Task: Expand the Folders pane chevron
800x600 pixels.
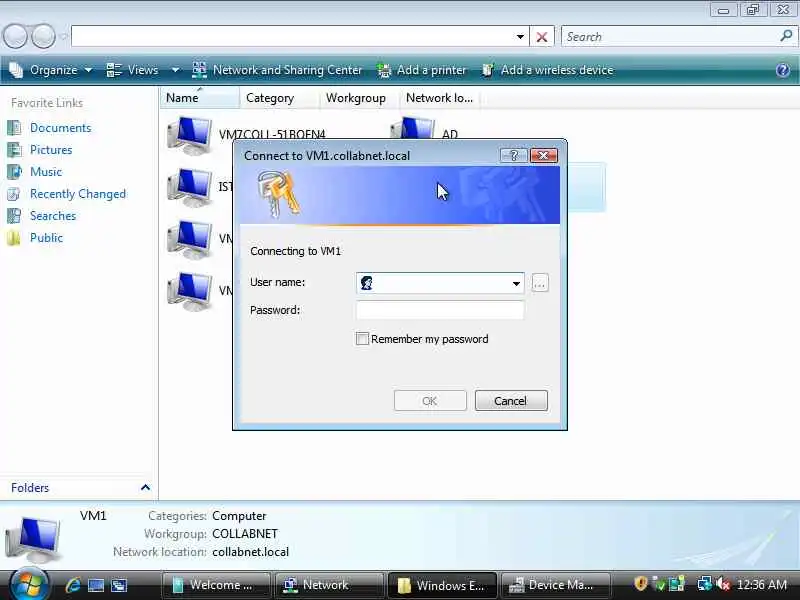Action: [x=145, y=487]
